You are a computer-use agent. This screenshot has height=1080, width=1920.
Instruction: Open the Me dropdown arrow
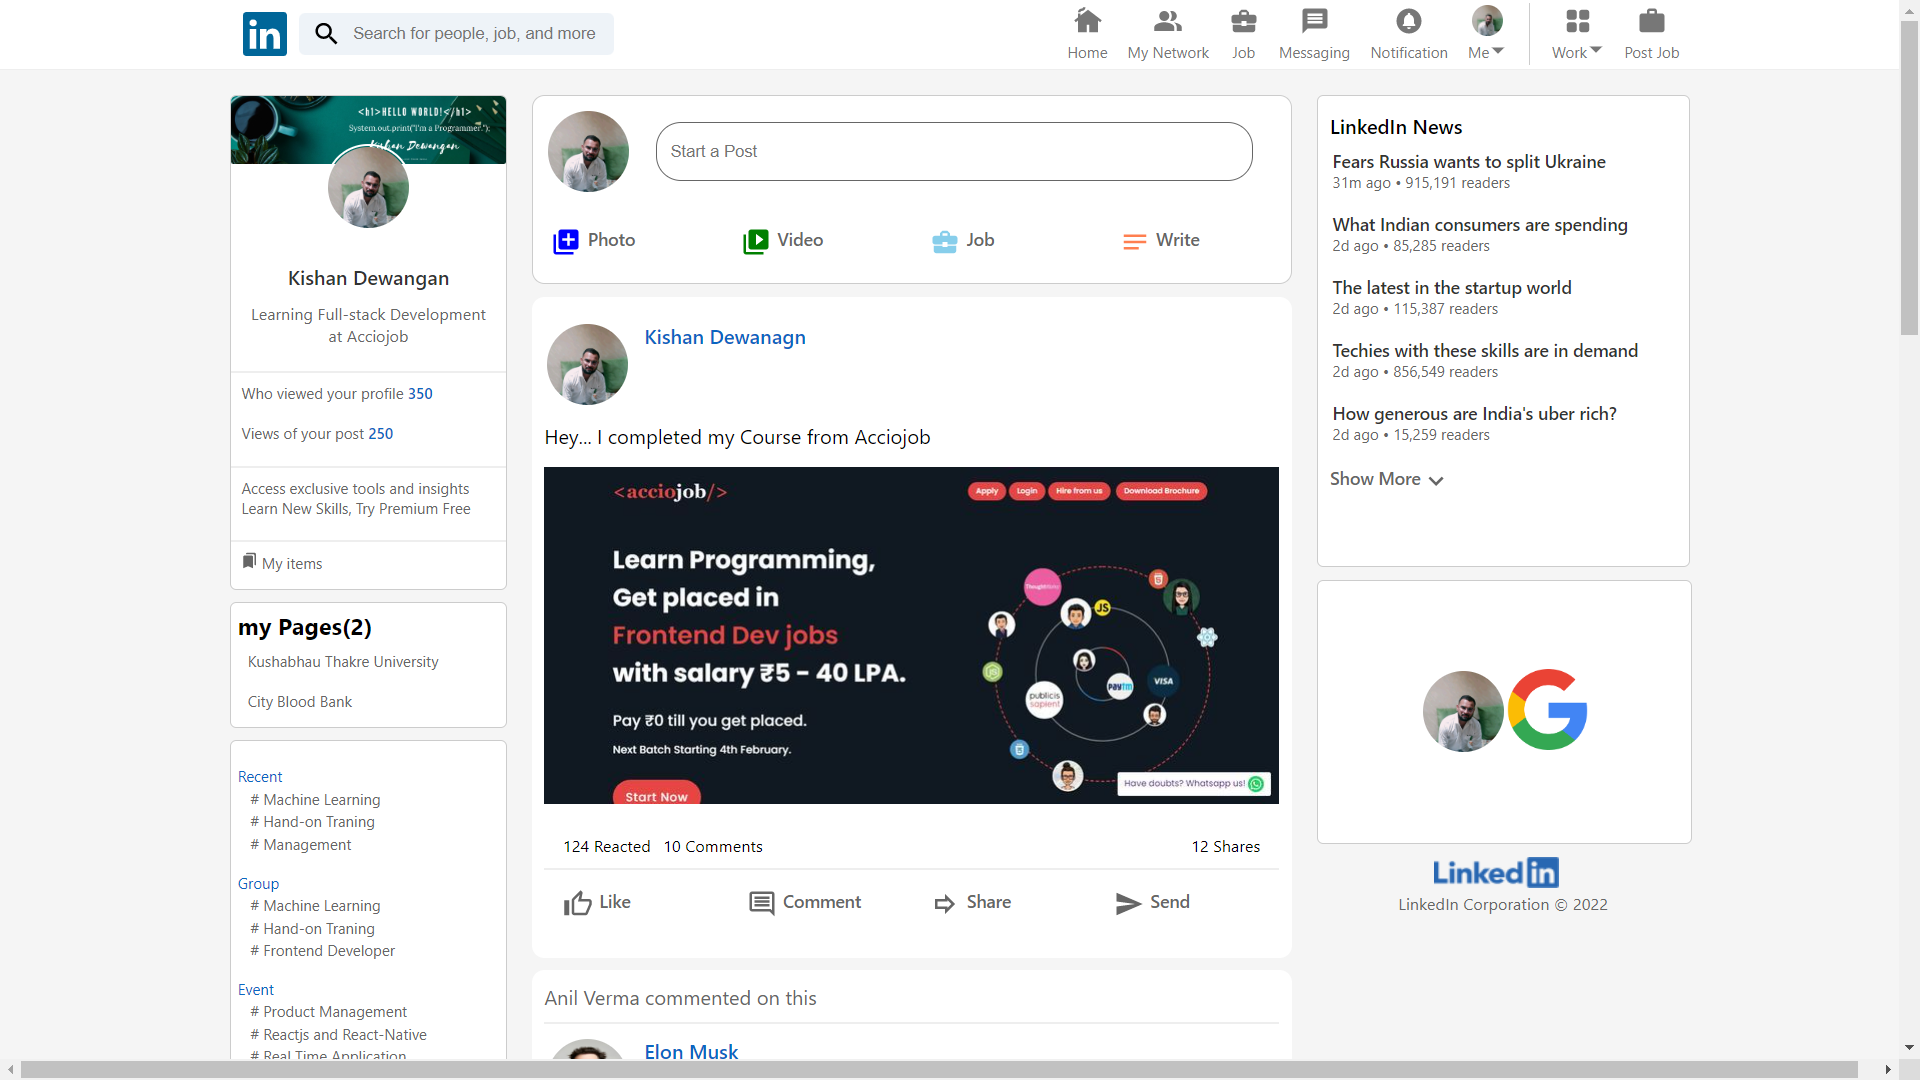click(1498, 51)
